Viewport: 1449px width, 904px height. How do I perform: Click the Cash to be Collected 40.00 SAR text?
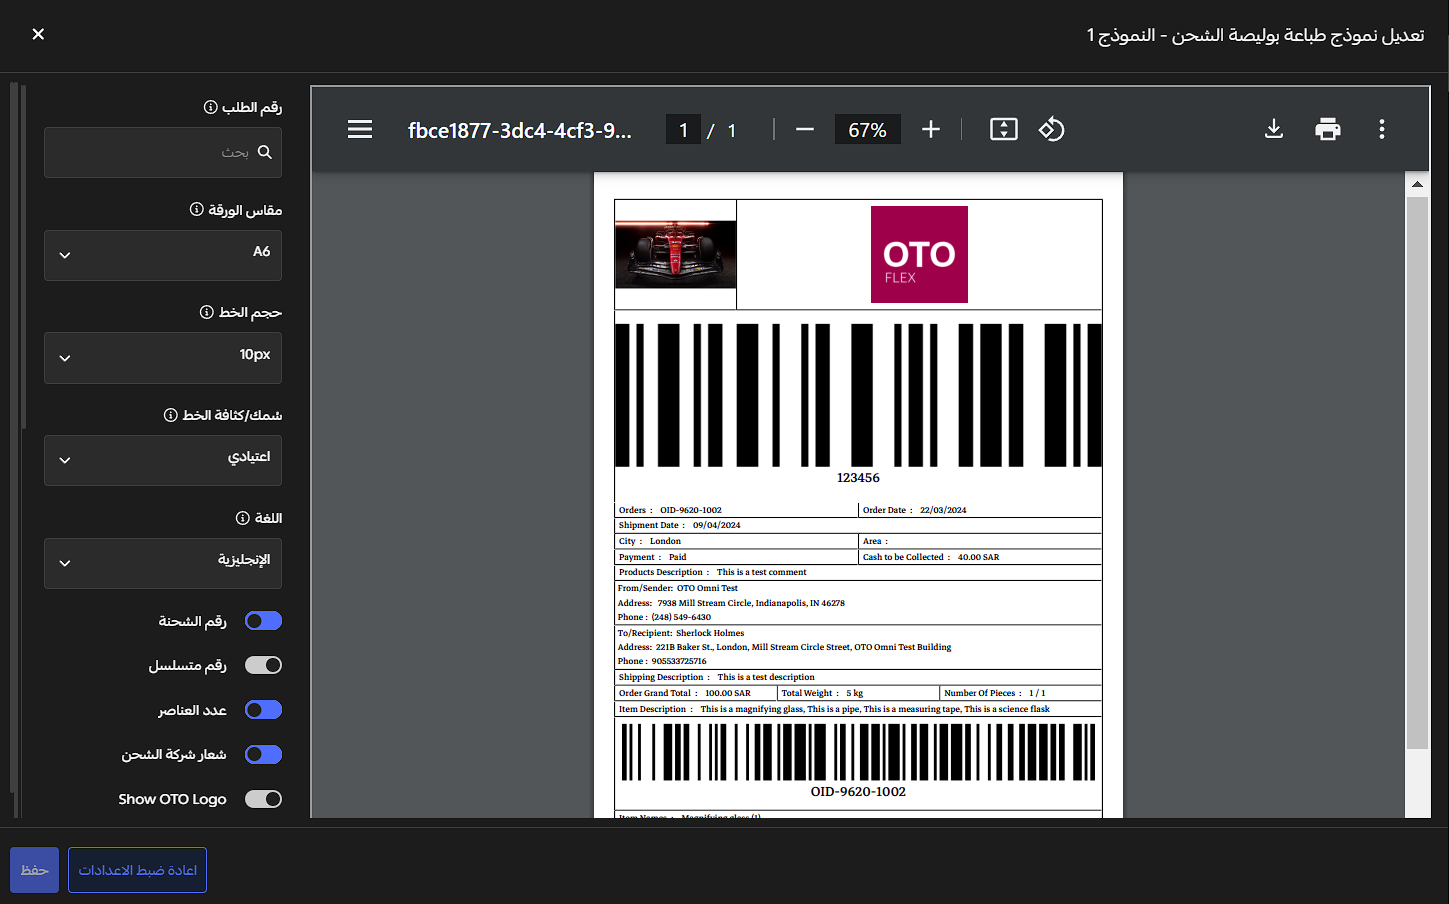click(x=930, y=557)
